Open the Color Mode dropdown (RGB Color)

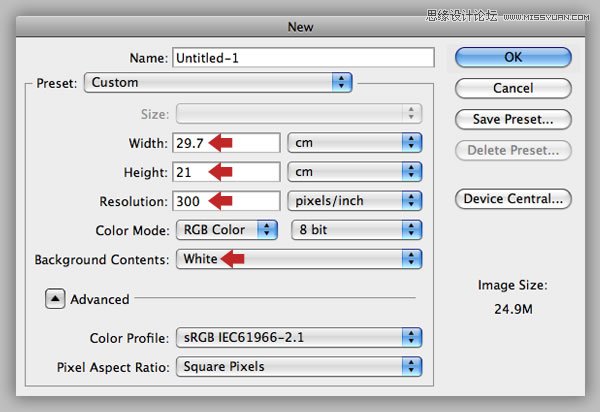click(x=227, y=230)
